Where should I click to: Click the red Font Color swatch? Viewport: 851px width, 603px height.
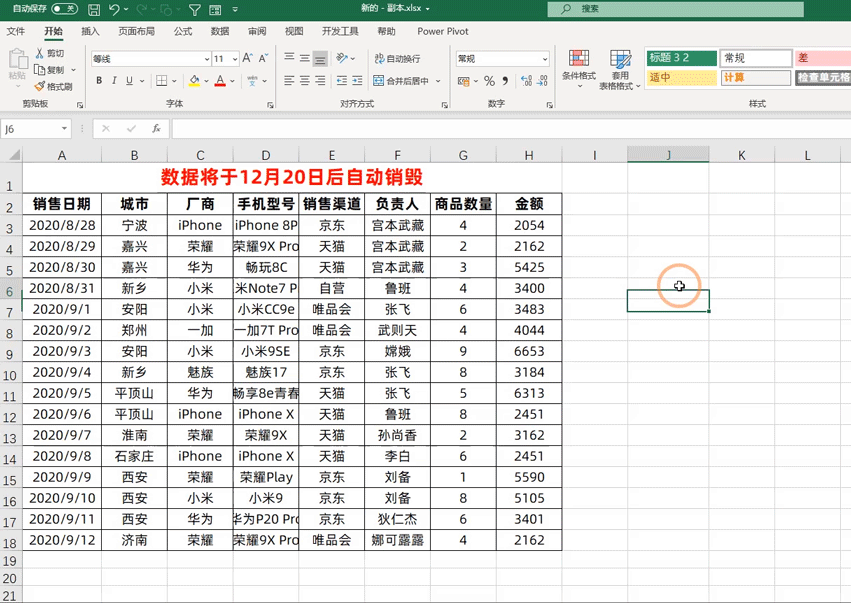click(220, 81)
